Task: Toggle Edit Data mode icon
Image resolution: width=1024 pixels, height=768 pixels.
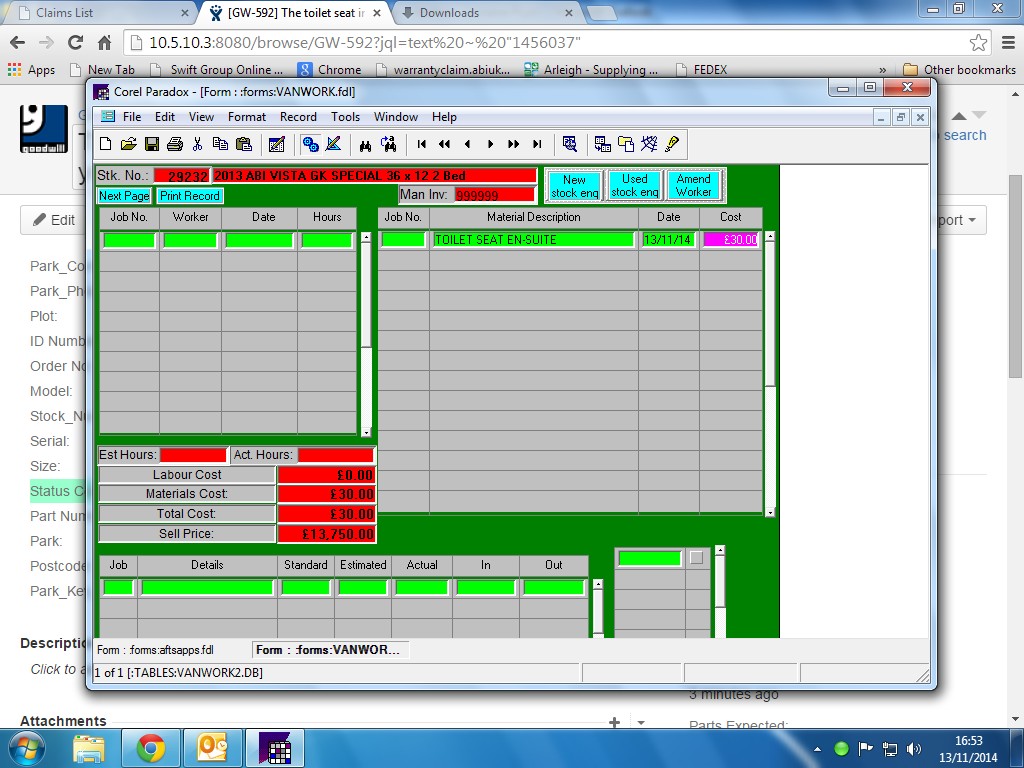Action: [x=277, y=144]
